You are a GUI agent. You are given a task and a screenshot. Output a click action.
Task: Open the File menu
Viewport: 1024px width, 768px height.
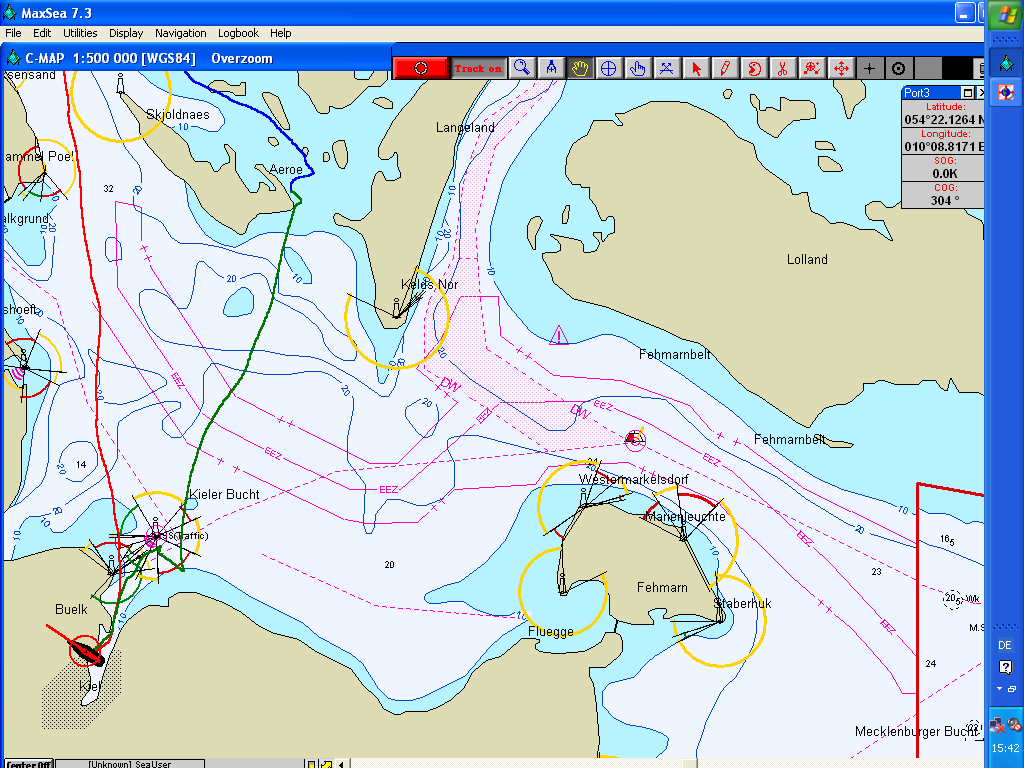(x=13, y=33)
